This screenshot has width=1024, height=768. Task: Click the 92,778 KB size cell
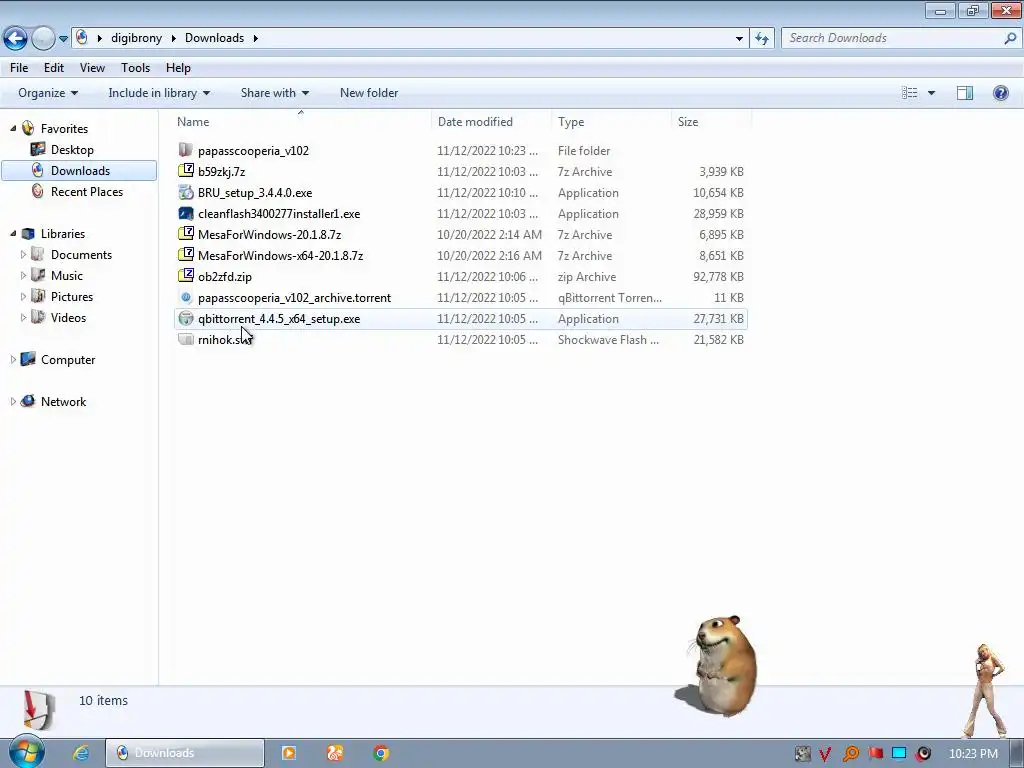tap(718, 277)
